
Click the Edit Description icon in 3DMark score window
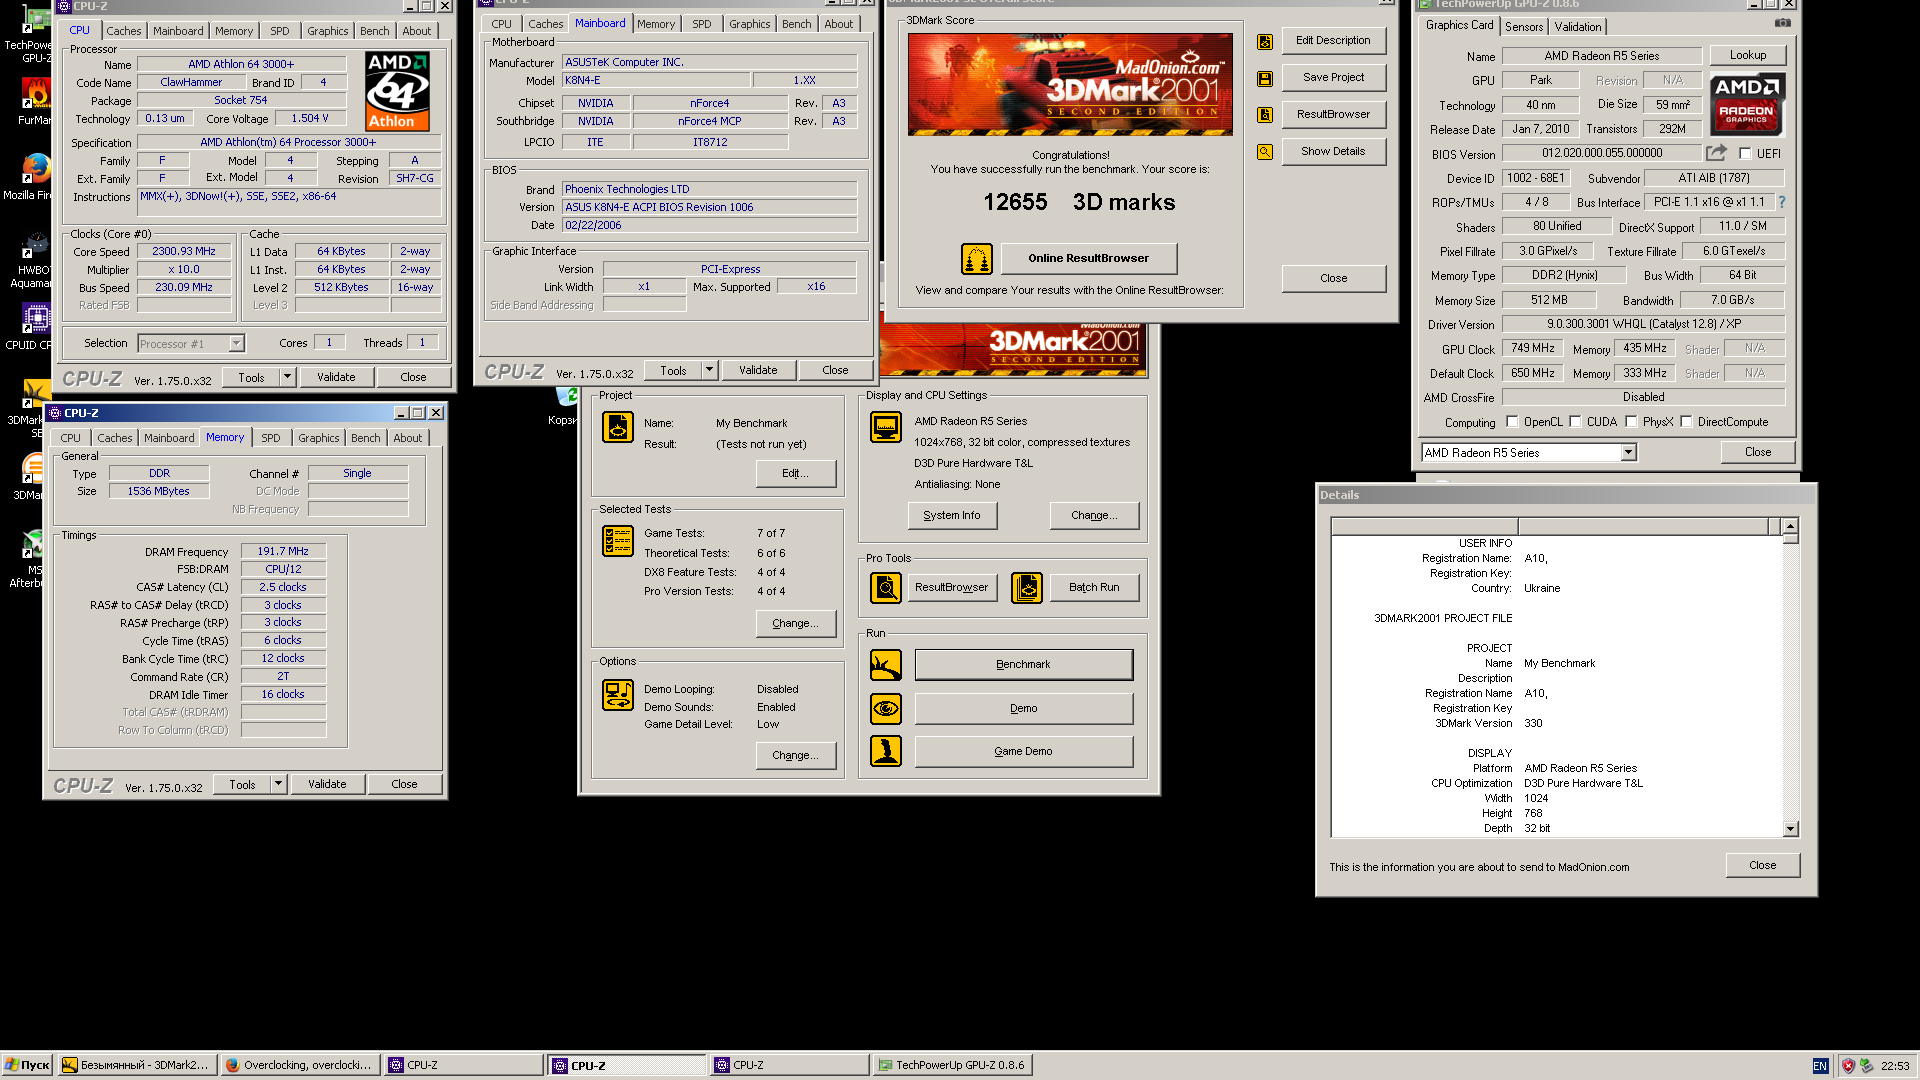coord(1265,42)
